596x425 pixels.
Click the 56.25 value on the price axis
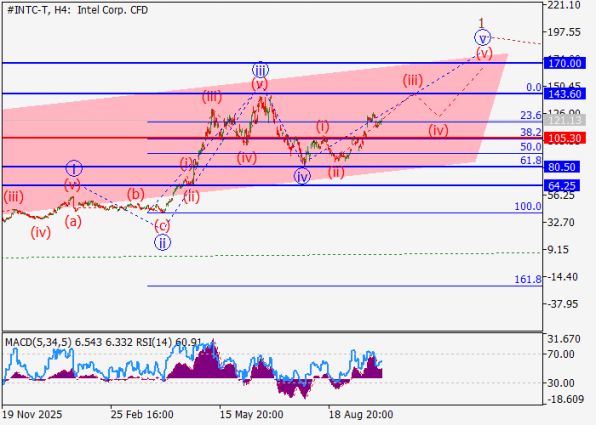561,195
